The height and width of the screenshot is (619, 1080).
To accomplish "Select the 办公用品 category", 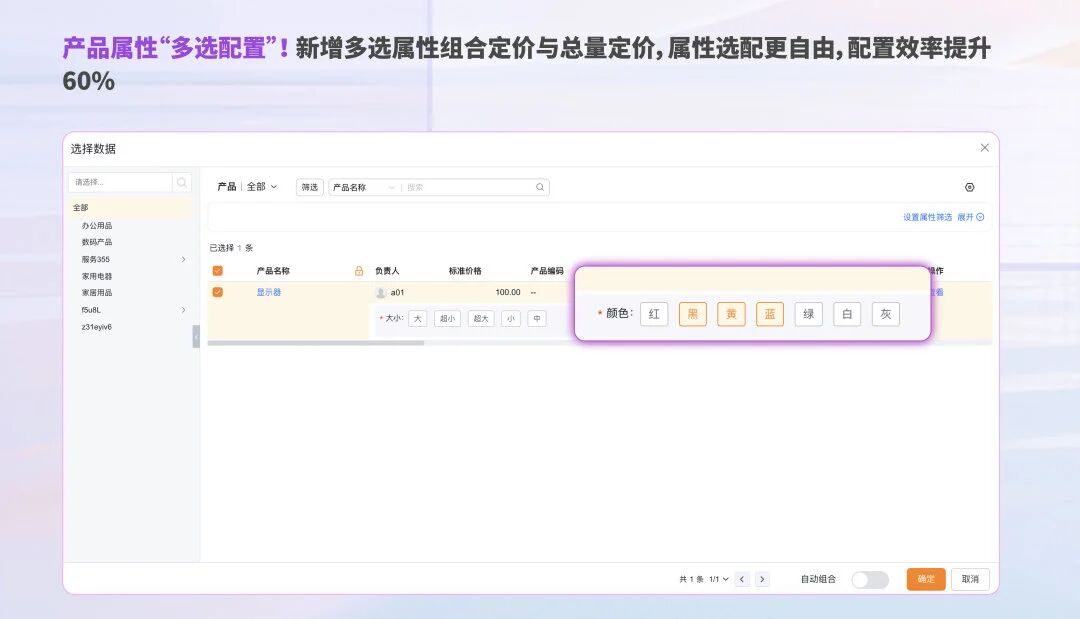I will tap(97, 226).
